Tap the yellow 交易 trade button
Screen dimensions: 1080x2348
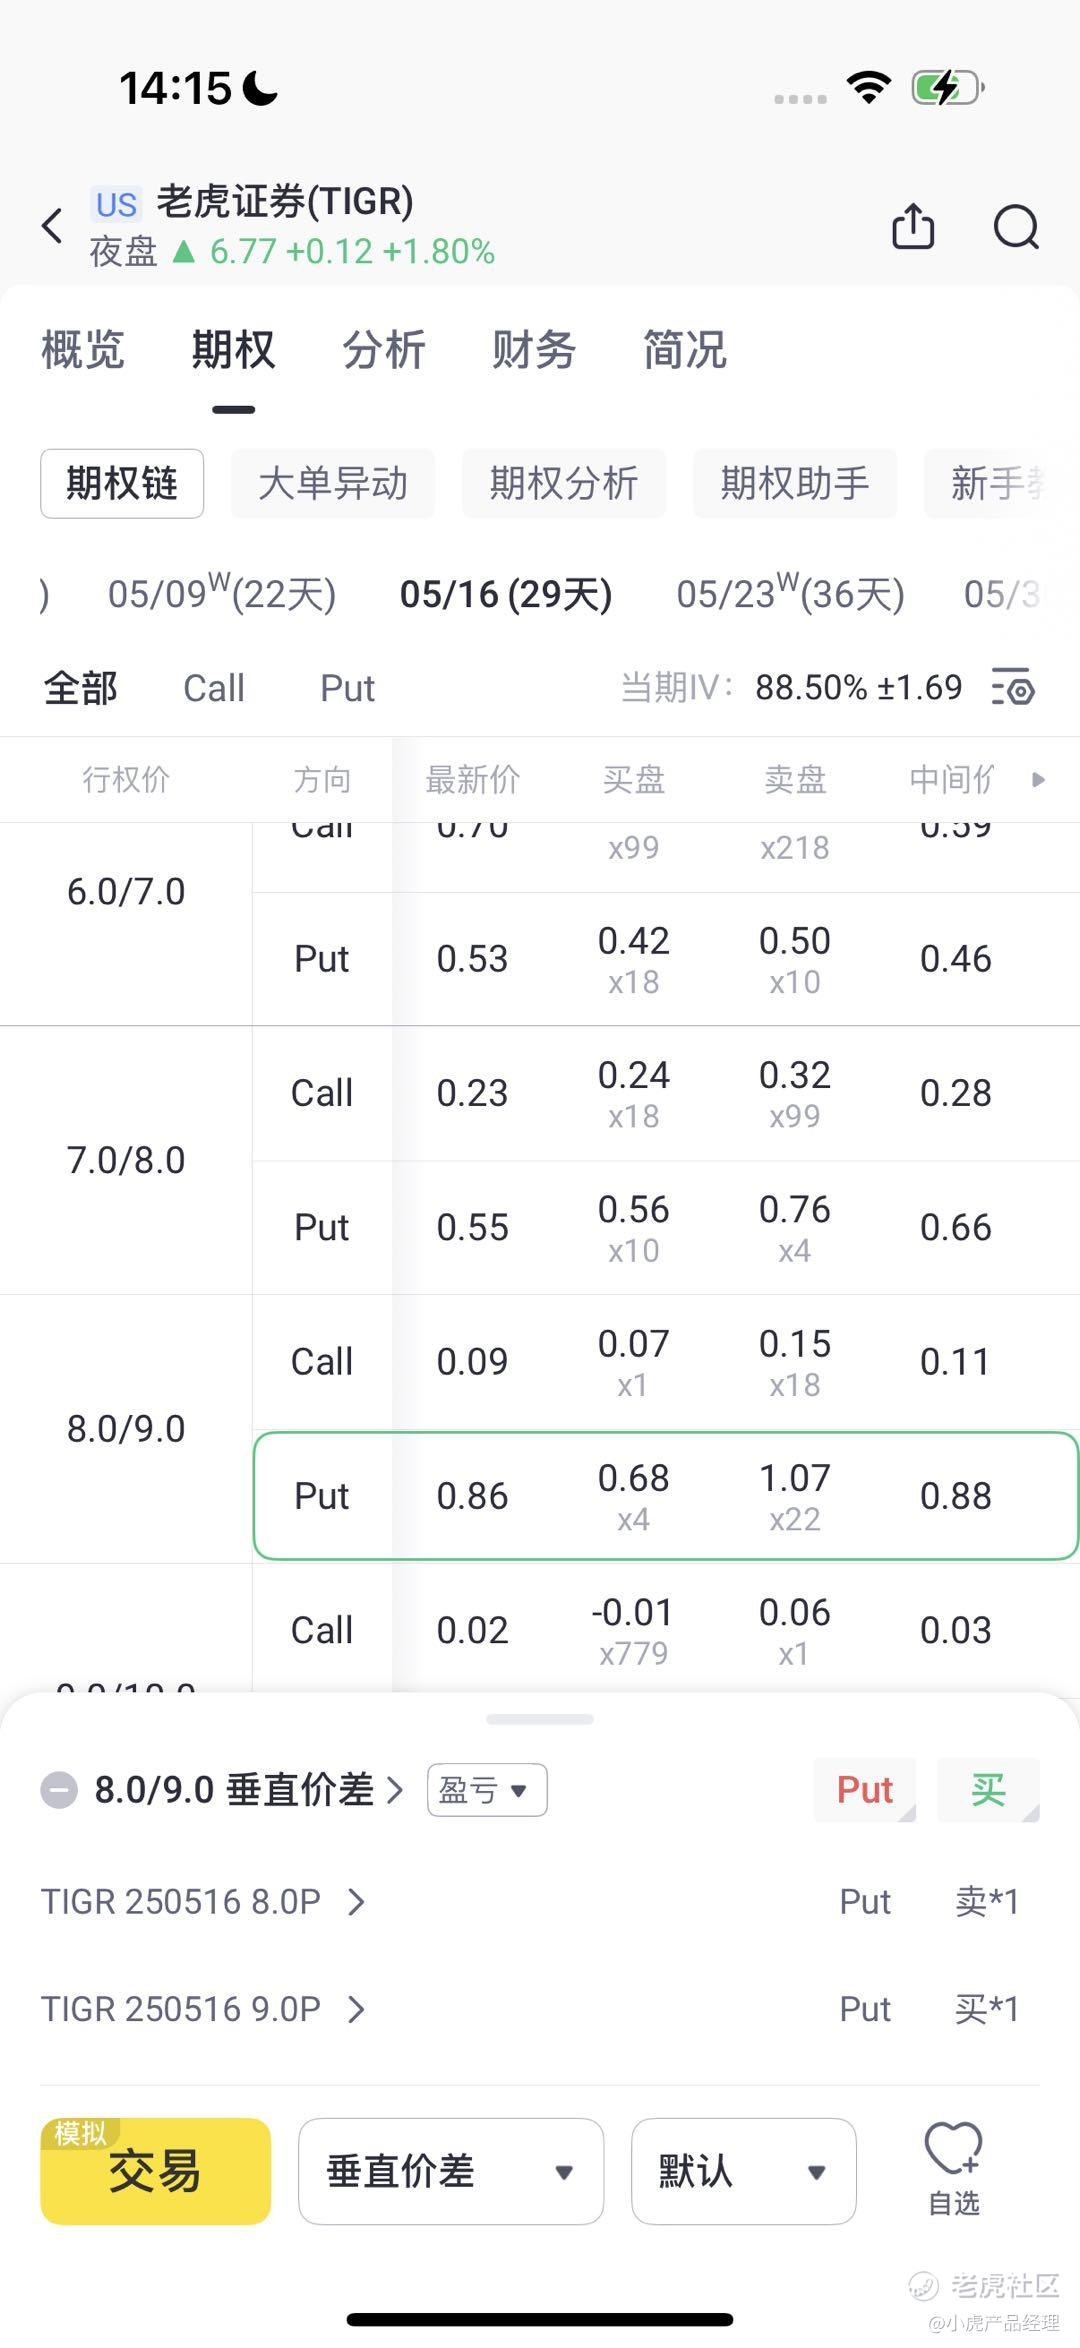(x=156, y=2171)
